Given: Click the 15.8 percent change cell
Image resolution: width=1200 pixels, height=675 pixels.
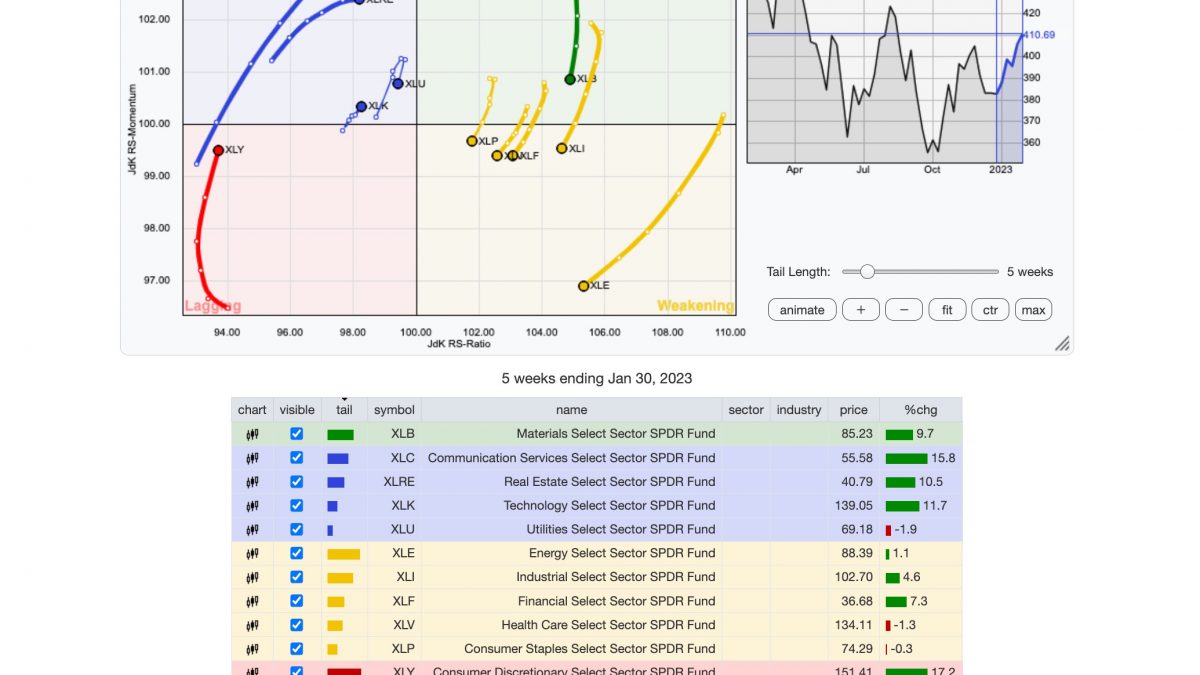Looking at the screenshot, I should (920, 458).
